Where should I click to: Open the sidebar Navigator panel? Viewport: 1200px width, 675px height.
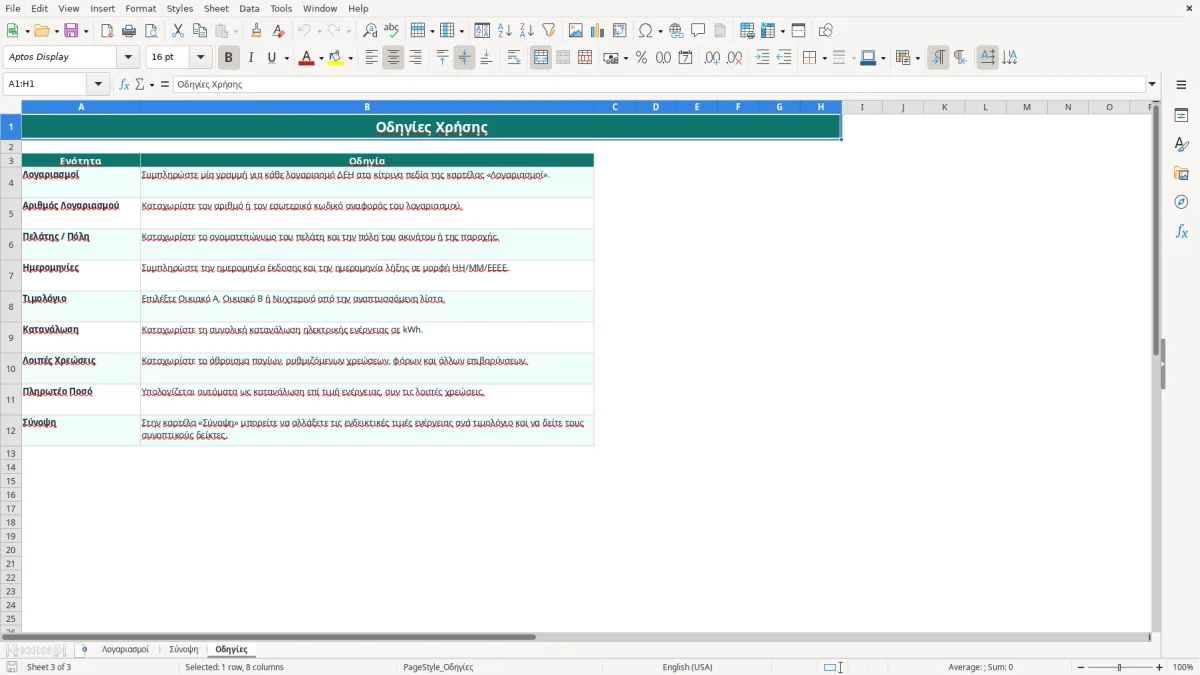pos(1181,202)
